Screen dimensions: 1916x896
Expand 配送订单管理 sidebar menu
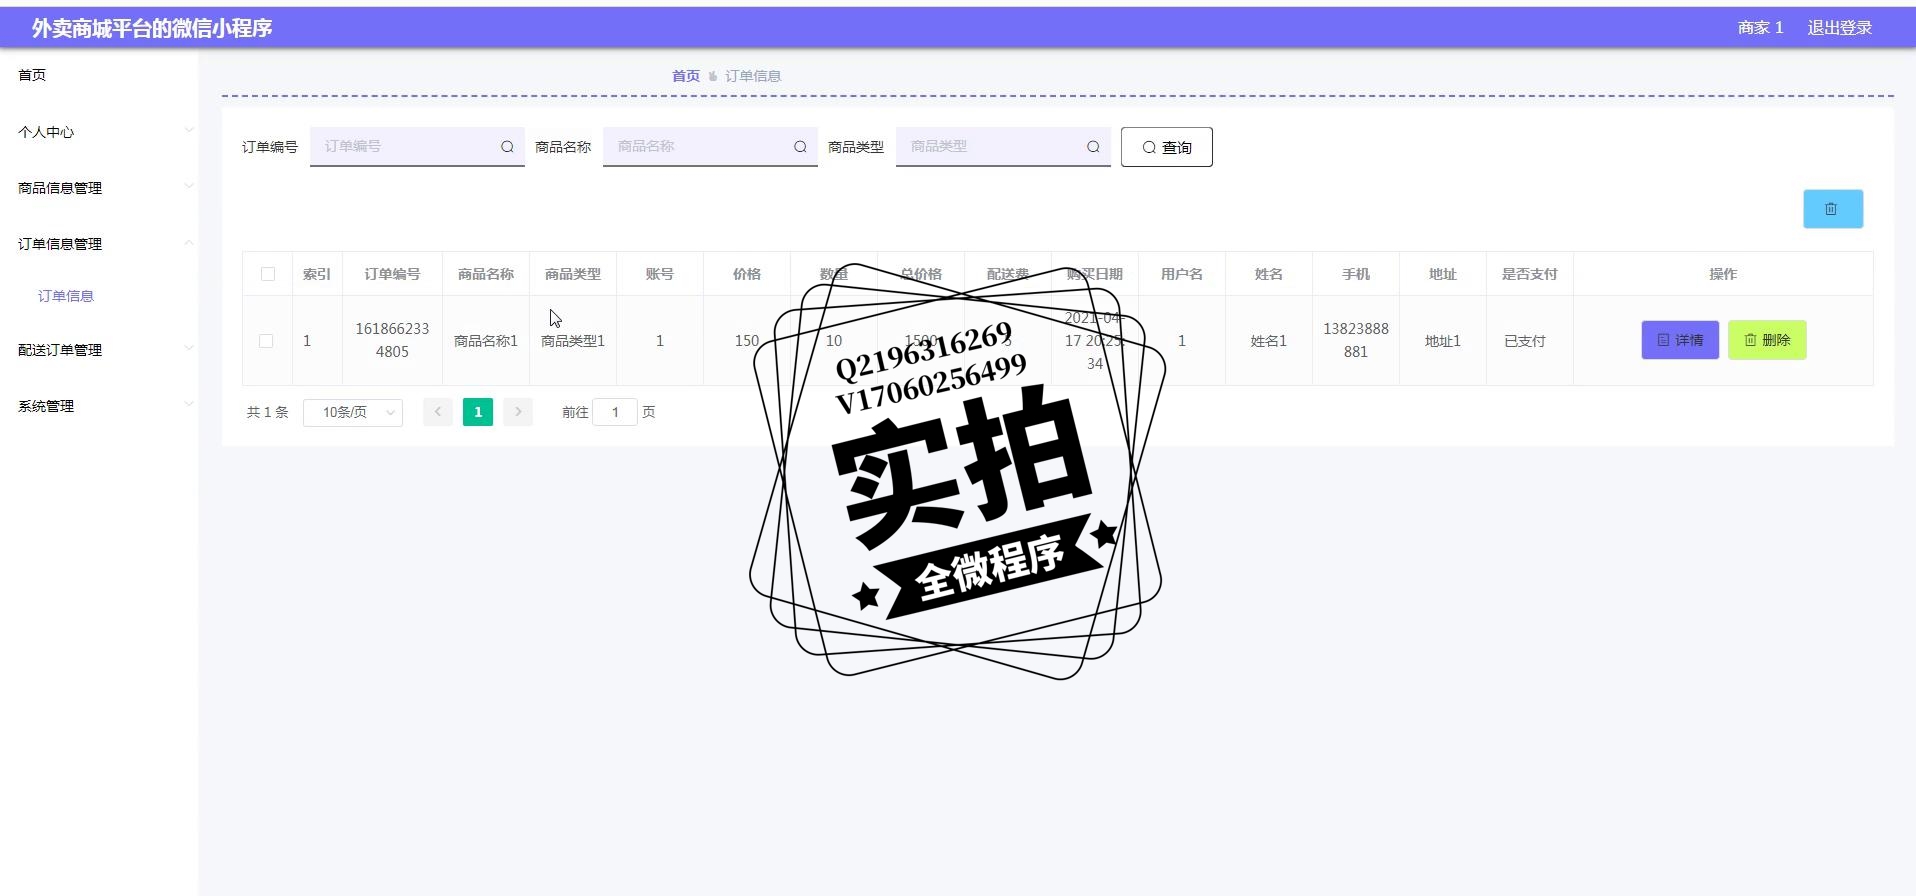click(x=99, y=350)
